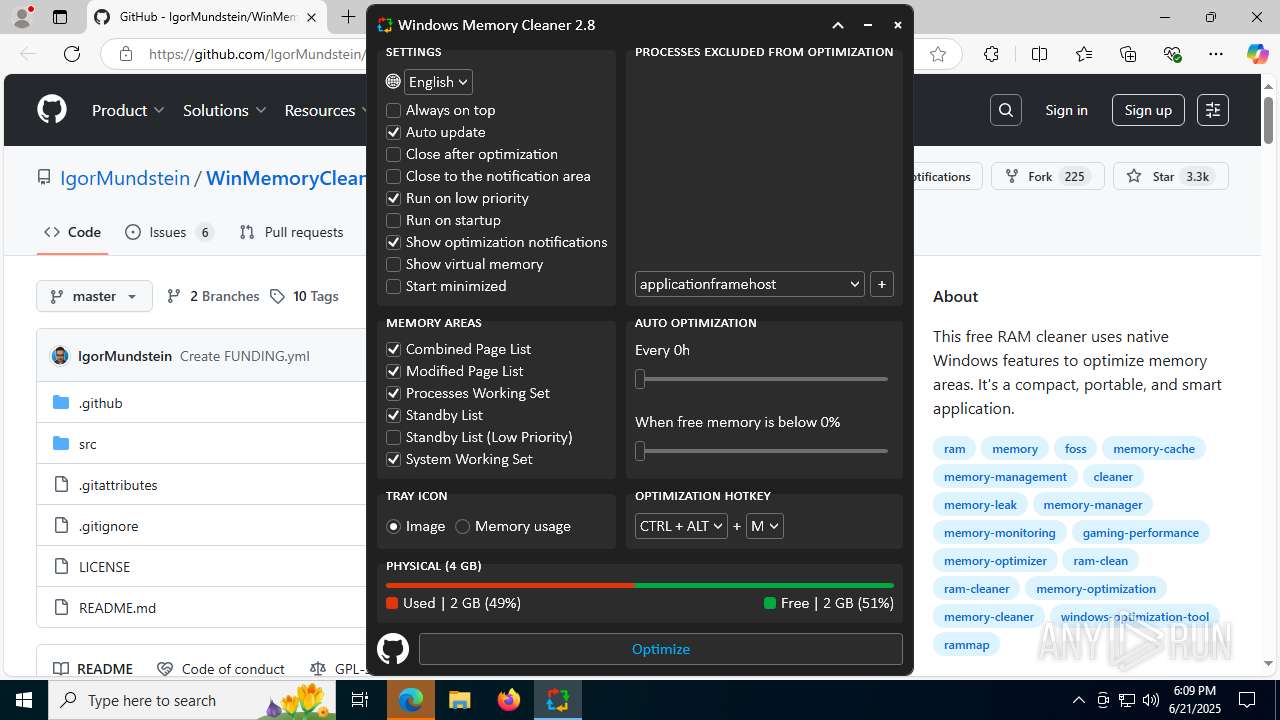
Task: Enable Close after optimization
Action: click(x=472, y=154)
